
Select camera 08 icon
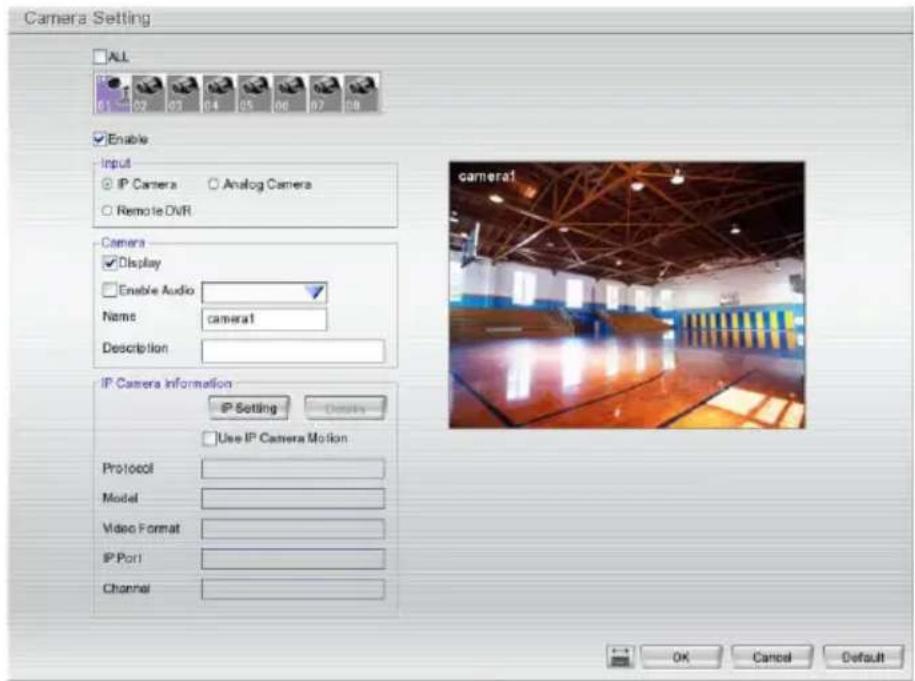tap(361, 93)
